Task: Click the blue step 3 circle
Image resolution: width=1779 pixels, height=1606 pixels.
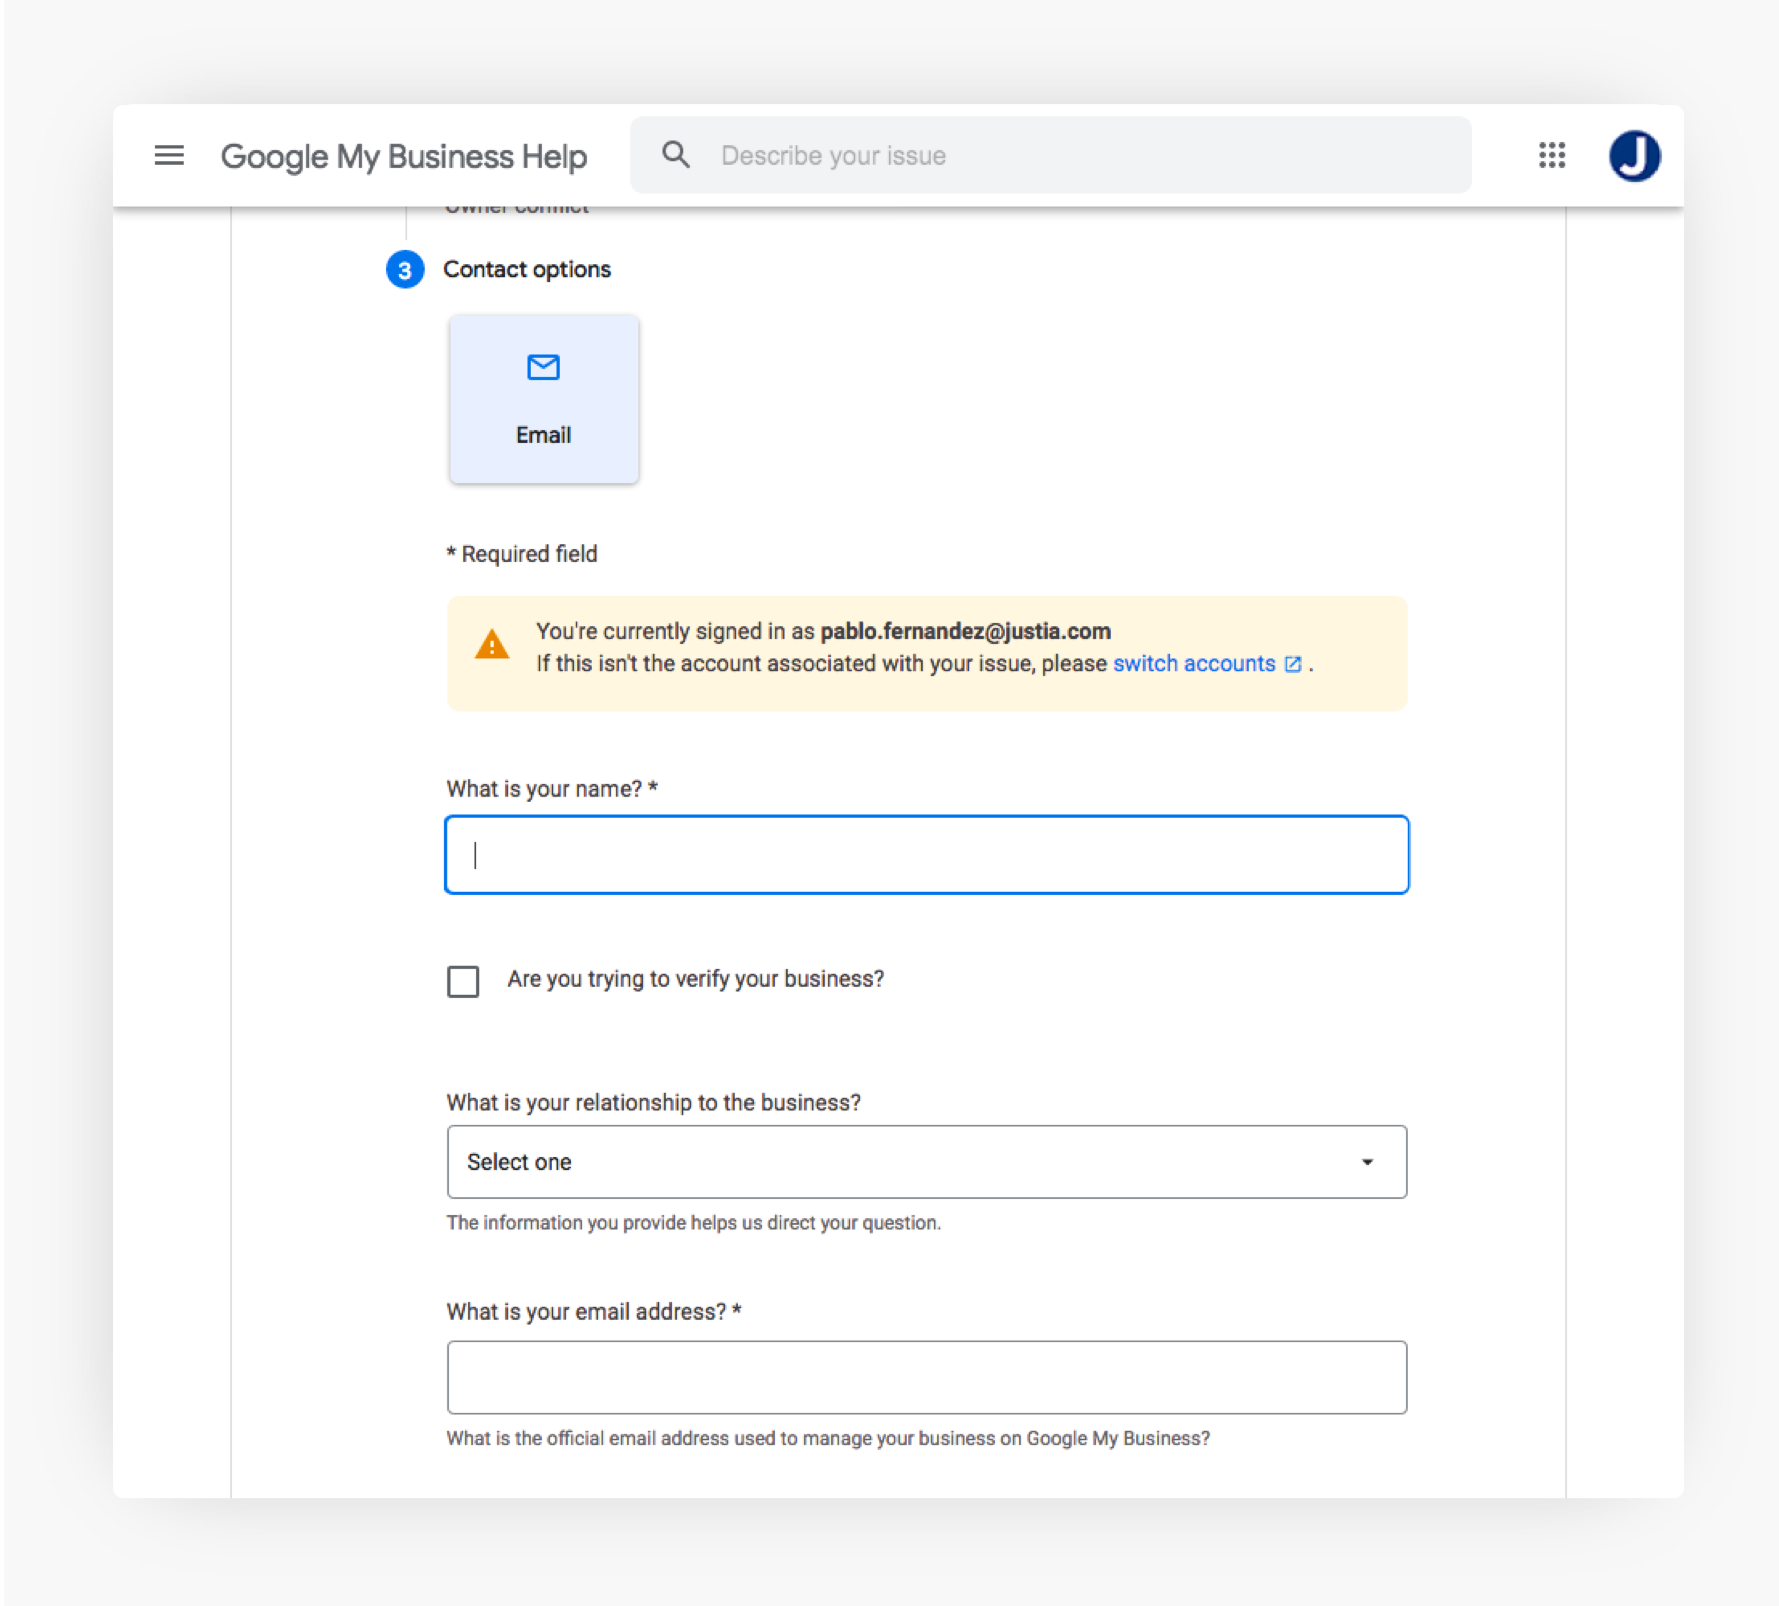Action: (404, 270)
